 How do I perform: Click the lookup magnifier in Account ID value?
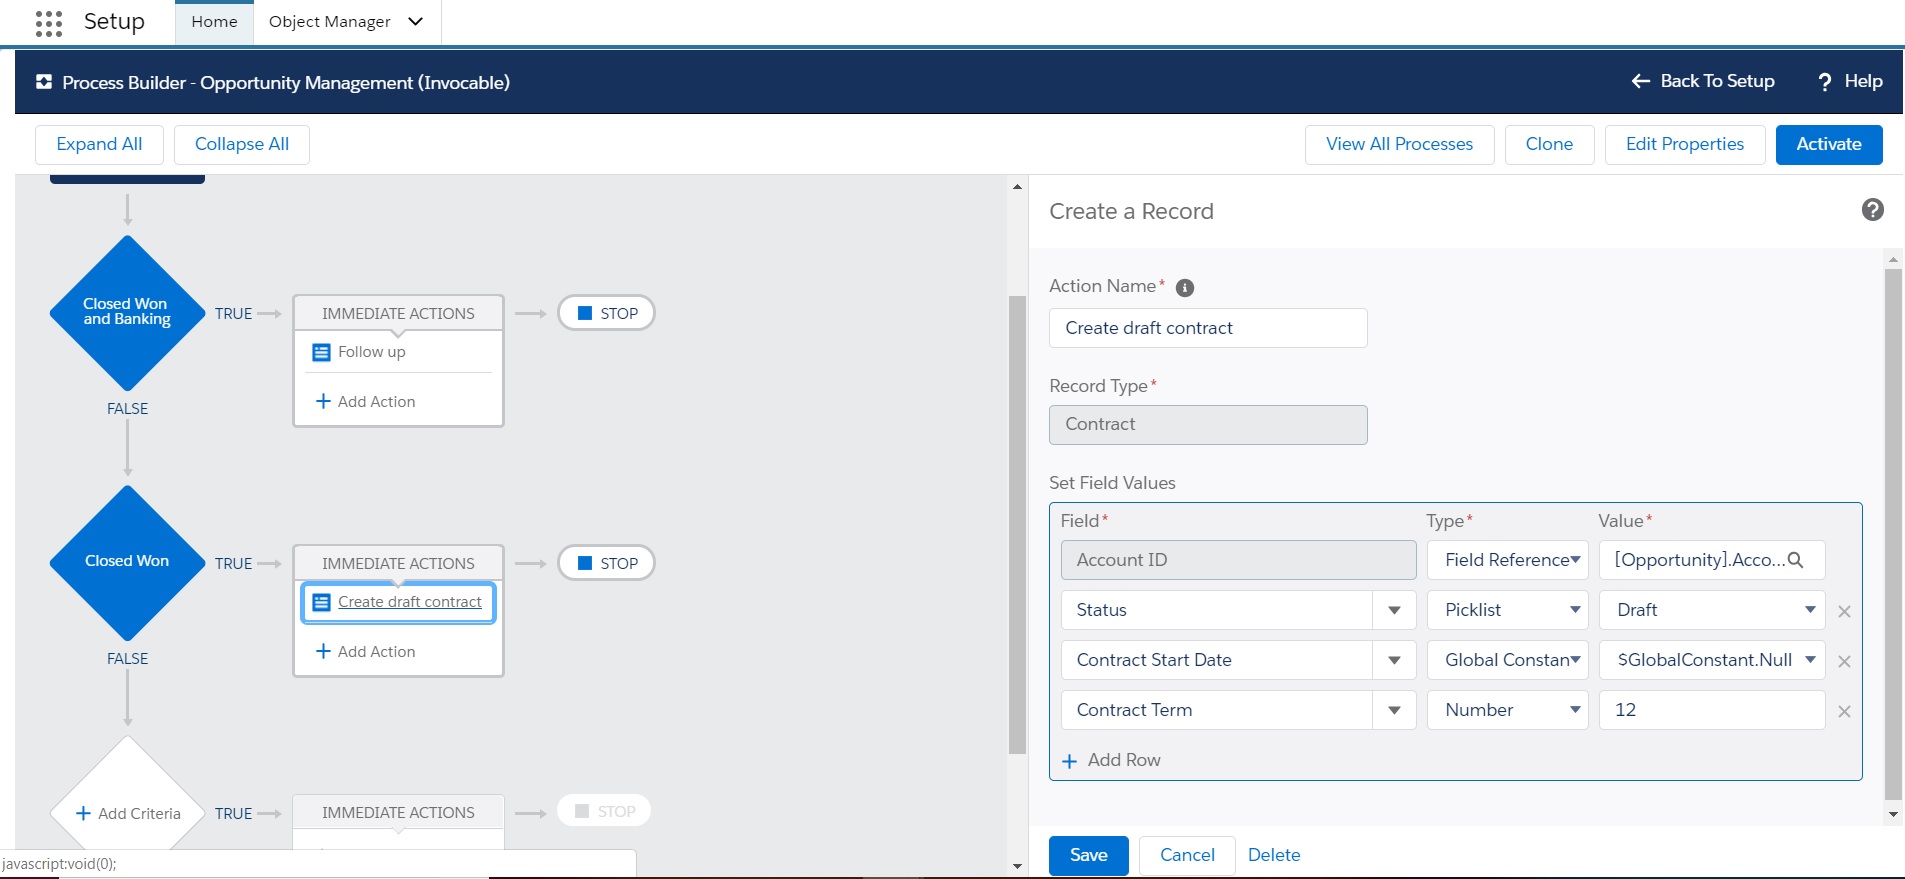[1795, 560]
